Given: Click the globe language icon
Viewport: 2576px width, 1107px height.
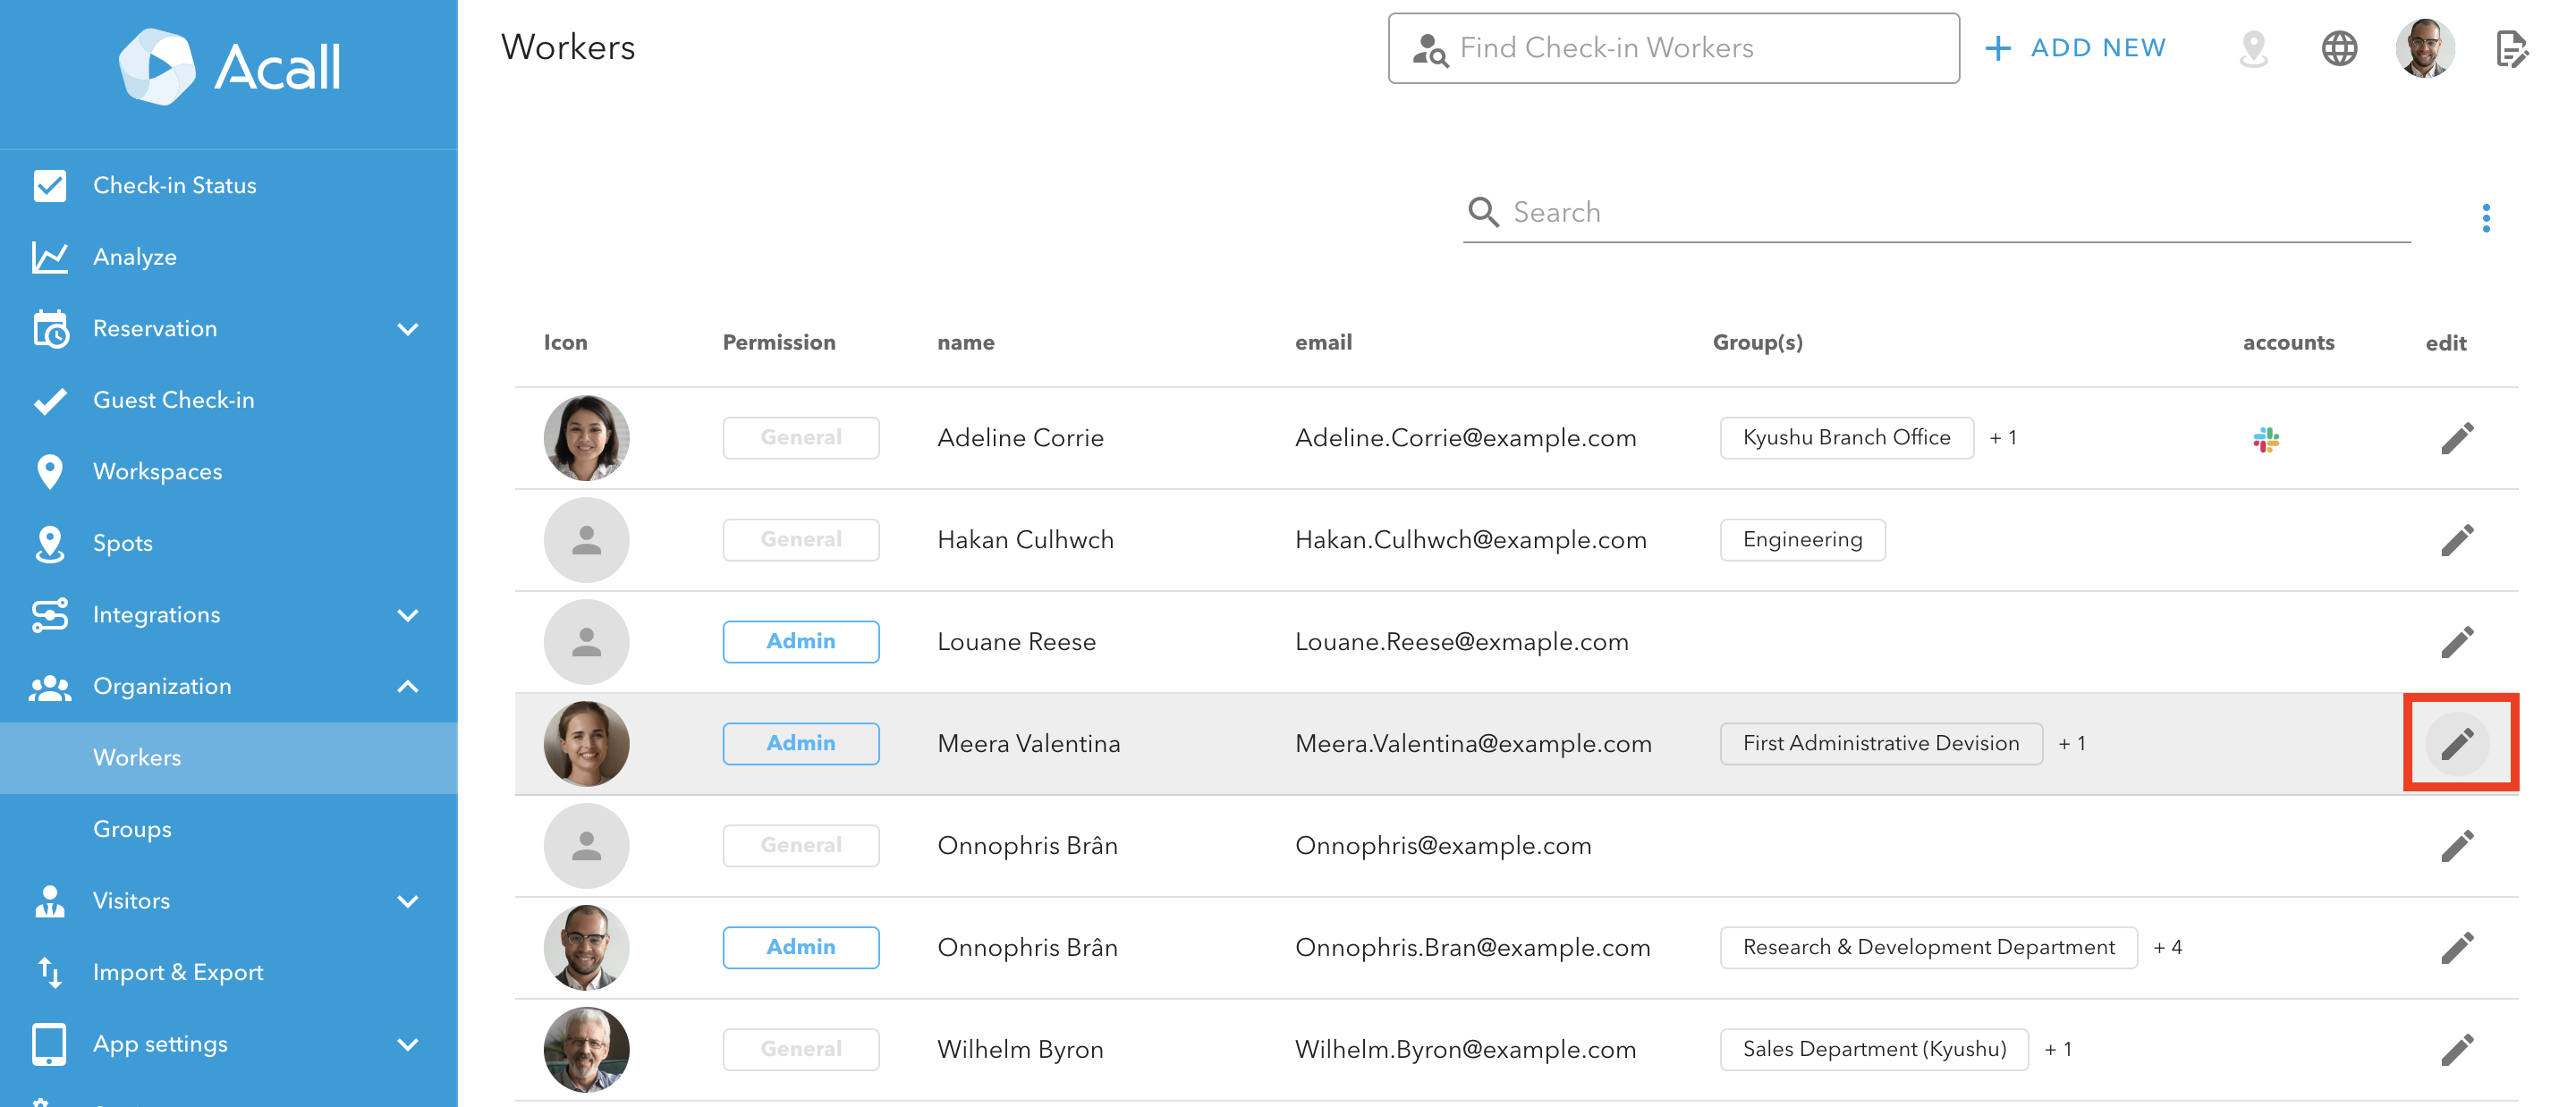Looking at the screenshot, I should coord(2339,47).
